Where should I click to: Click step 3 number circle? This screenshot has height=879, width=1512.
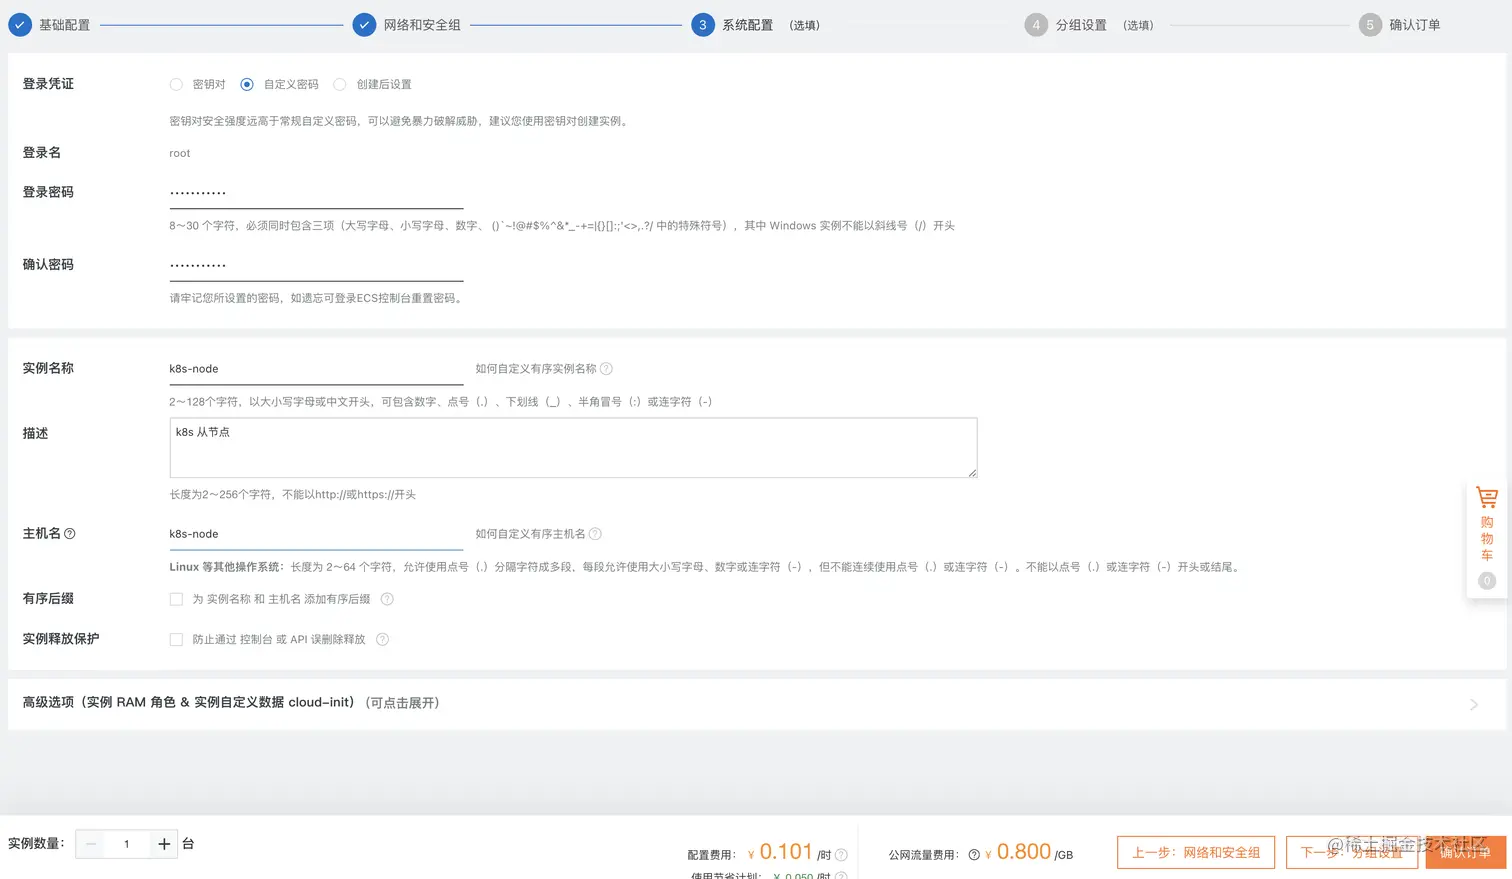pyautogui.click(x=703, y=25)
